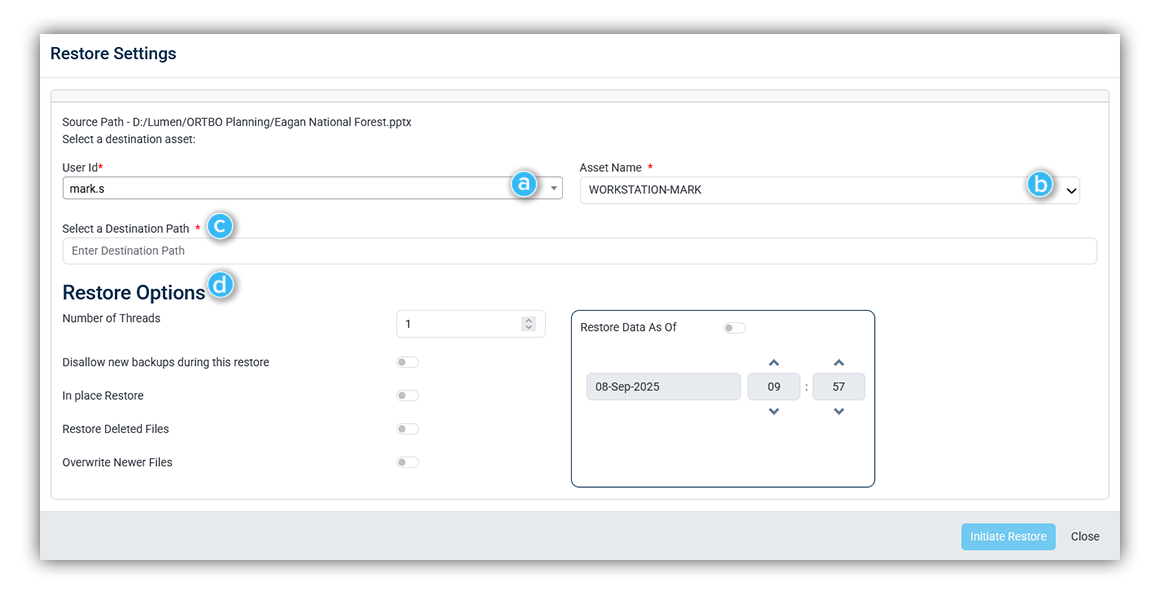
Task: Decrease the minutes with the down chevron
Action: [x=839, y=412]
